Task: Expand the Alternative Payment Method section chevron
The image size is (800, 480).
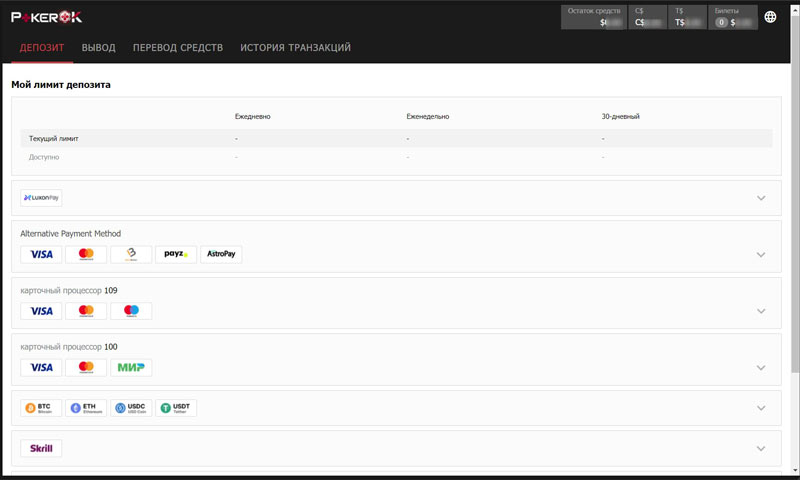Action: (x=761, y=254)
